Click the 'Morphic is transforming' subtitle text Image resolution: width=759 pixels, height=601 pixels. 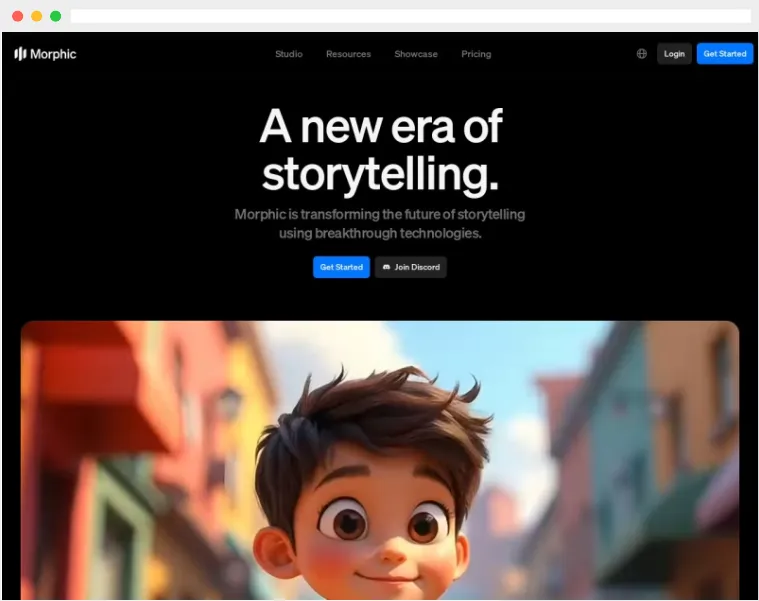point(380,224)
